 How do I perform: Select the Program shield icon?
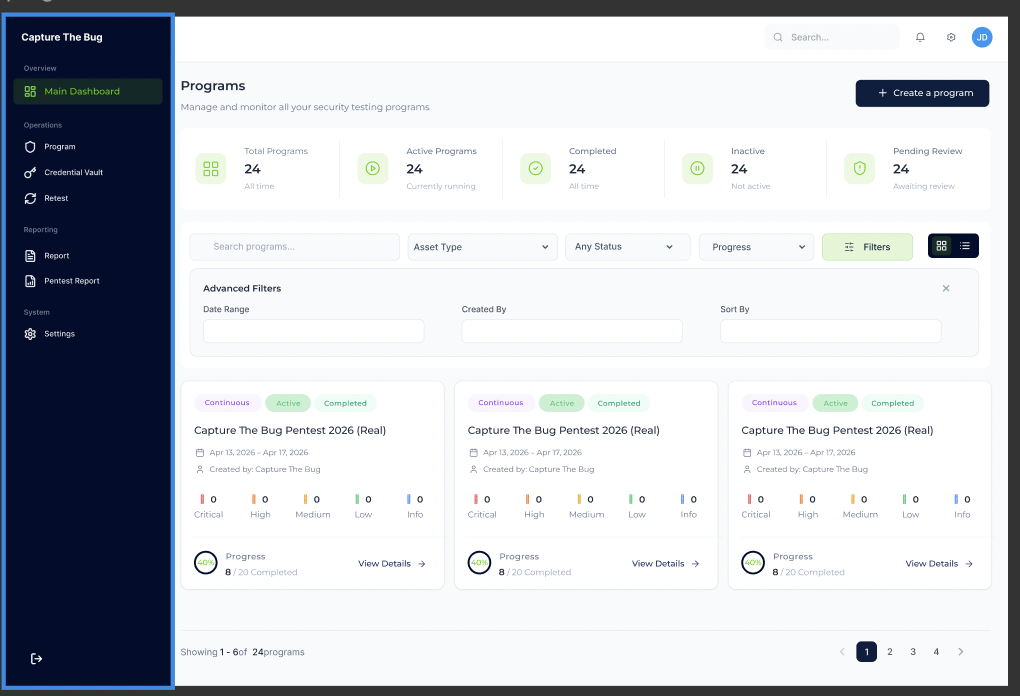30,147
